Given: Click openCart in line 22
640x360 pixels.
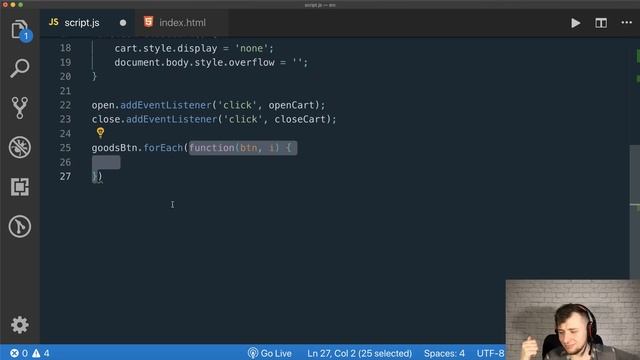Looking at the screenshot, I should click(291, 105).
